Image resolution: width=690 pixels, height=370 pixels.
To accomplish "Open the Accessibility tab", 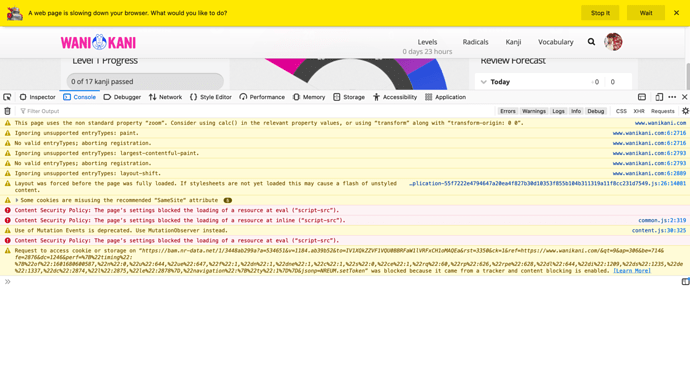I will 395,97.
